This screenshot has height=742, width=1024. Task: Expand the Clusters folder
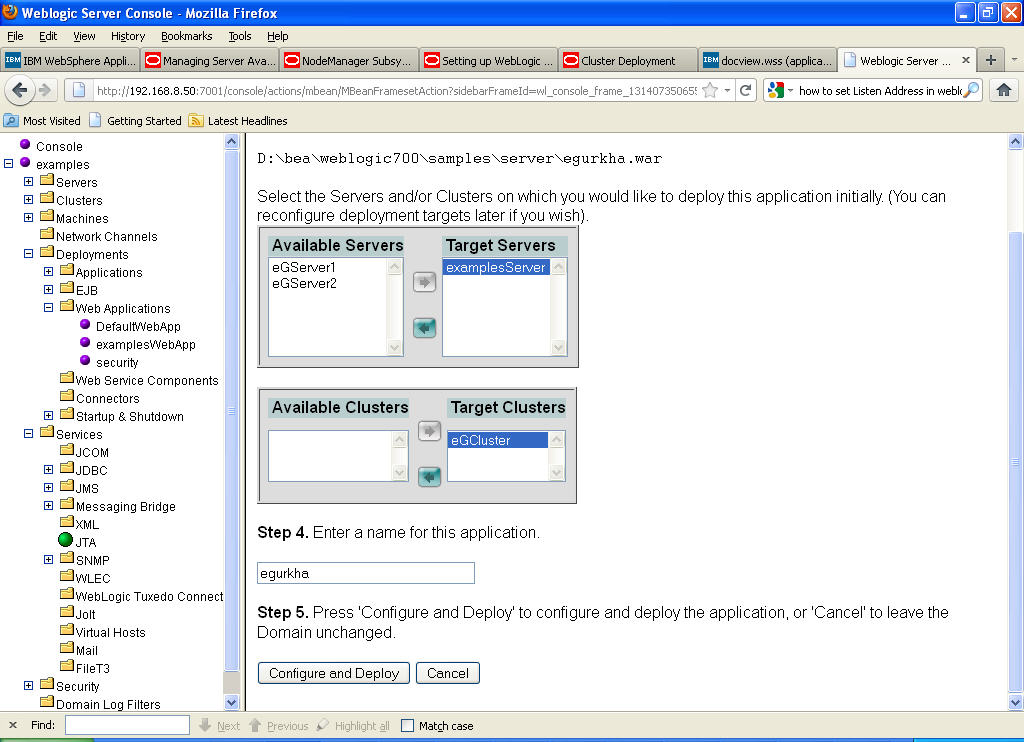click(x=28, y=199)
